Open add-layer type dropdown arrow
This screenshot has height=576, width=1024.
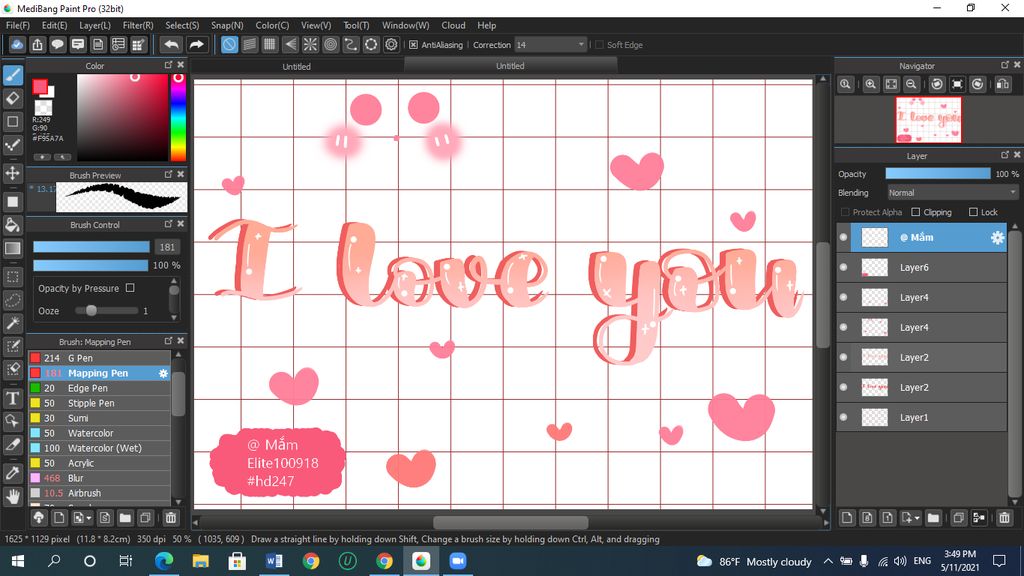click(917, 518)
